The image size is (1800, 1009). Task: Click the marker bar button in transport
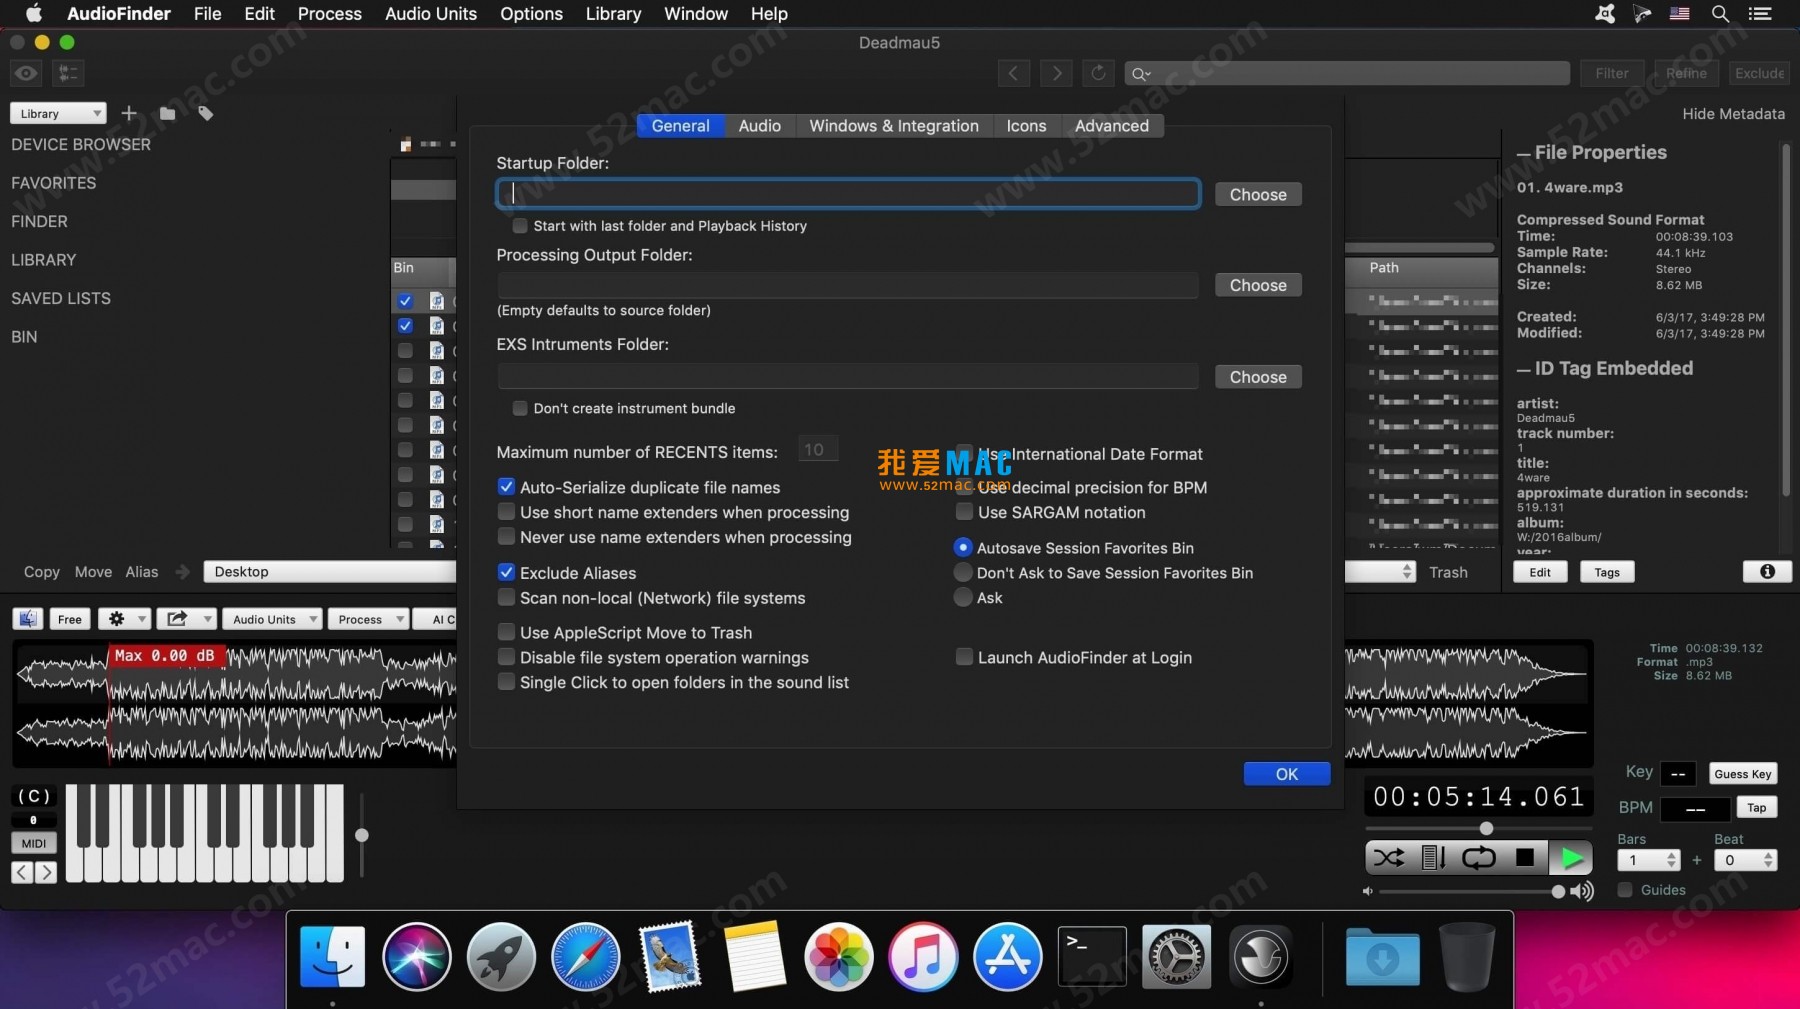click(1433, 858)
